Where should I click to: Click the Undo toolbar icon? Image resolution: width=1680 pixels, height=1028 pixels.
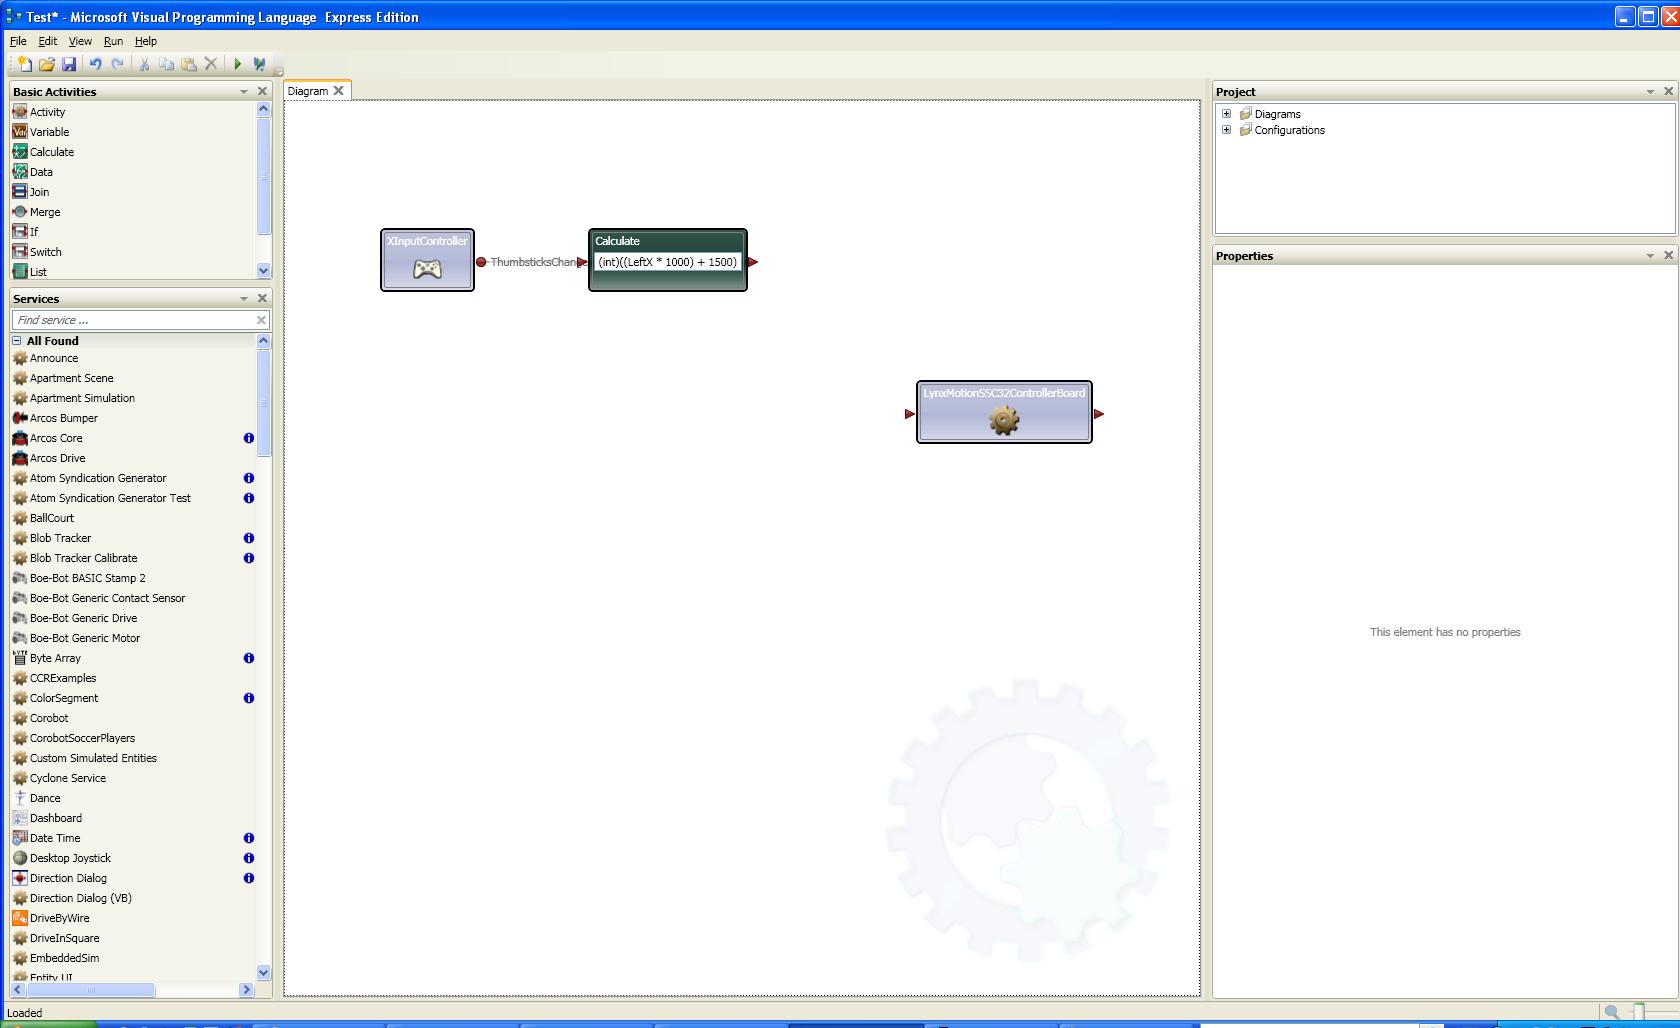pos(95,64)
